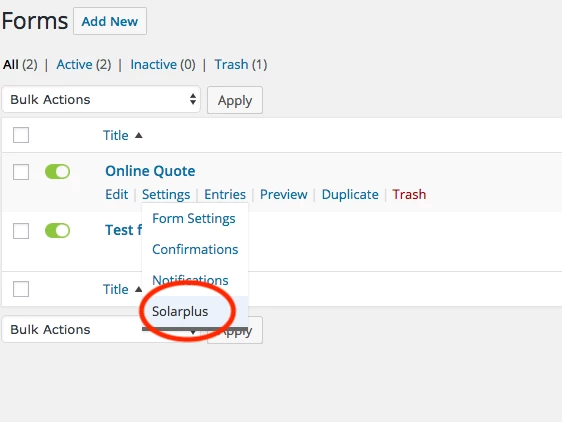Image resolution: width=562 pixels, height=422 pixels.
Task: Click the ascending sort arrow beside top Title
Action: [139, 136]
